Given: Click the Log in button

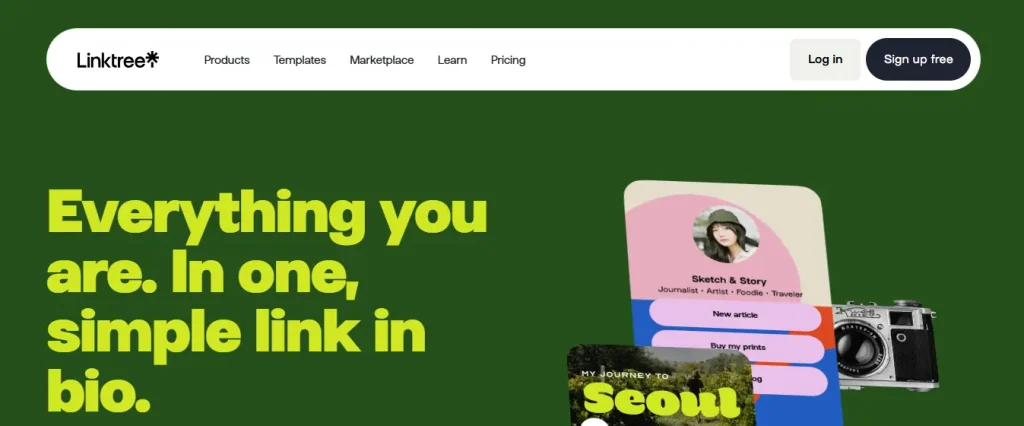Looking at the screenshot, I should (x=825, y=59).
